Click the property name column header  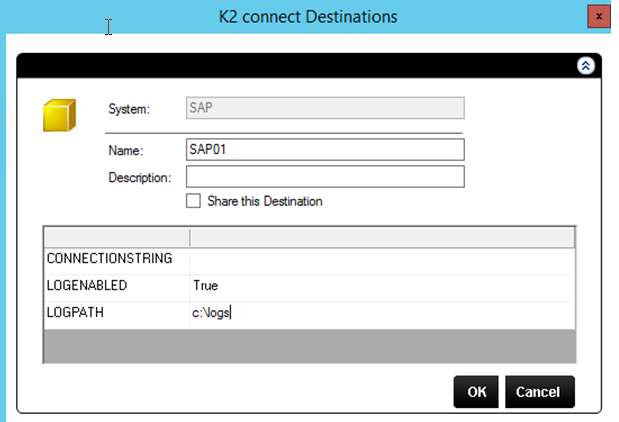coord(116,238)
